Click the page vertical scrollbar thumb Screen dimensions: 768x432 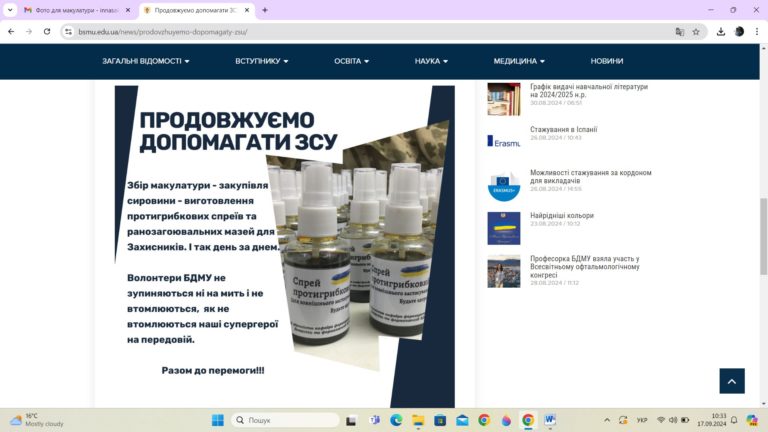pos(763,237)
